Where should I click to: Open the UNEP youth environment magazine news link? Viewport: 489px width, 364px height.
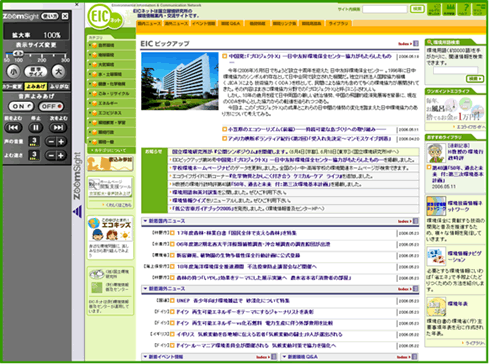click(233, 301)
